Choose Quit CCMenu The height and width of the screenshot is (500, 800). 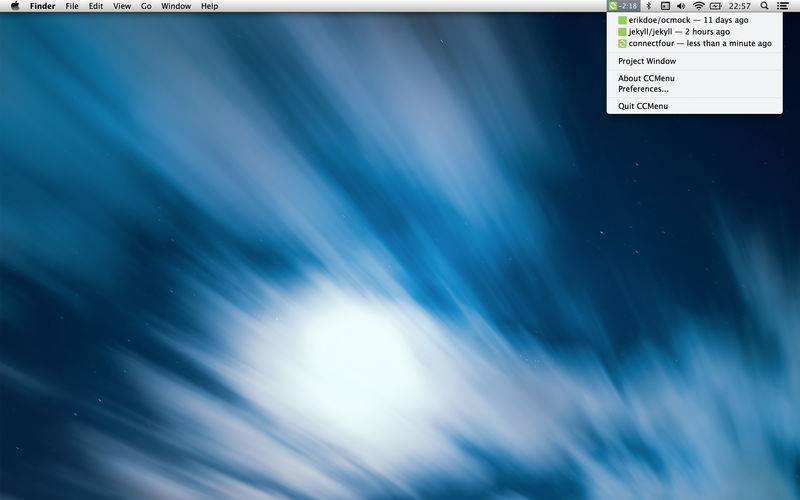coord(694,106)
